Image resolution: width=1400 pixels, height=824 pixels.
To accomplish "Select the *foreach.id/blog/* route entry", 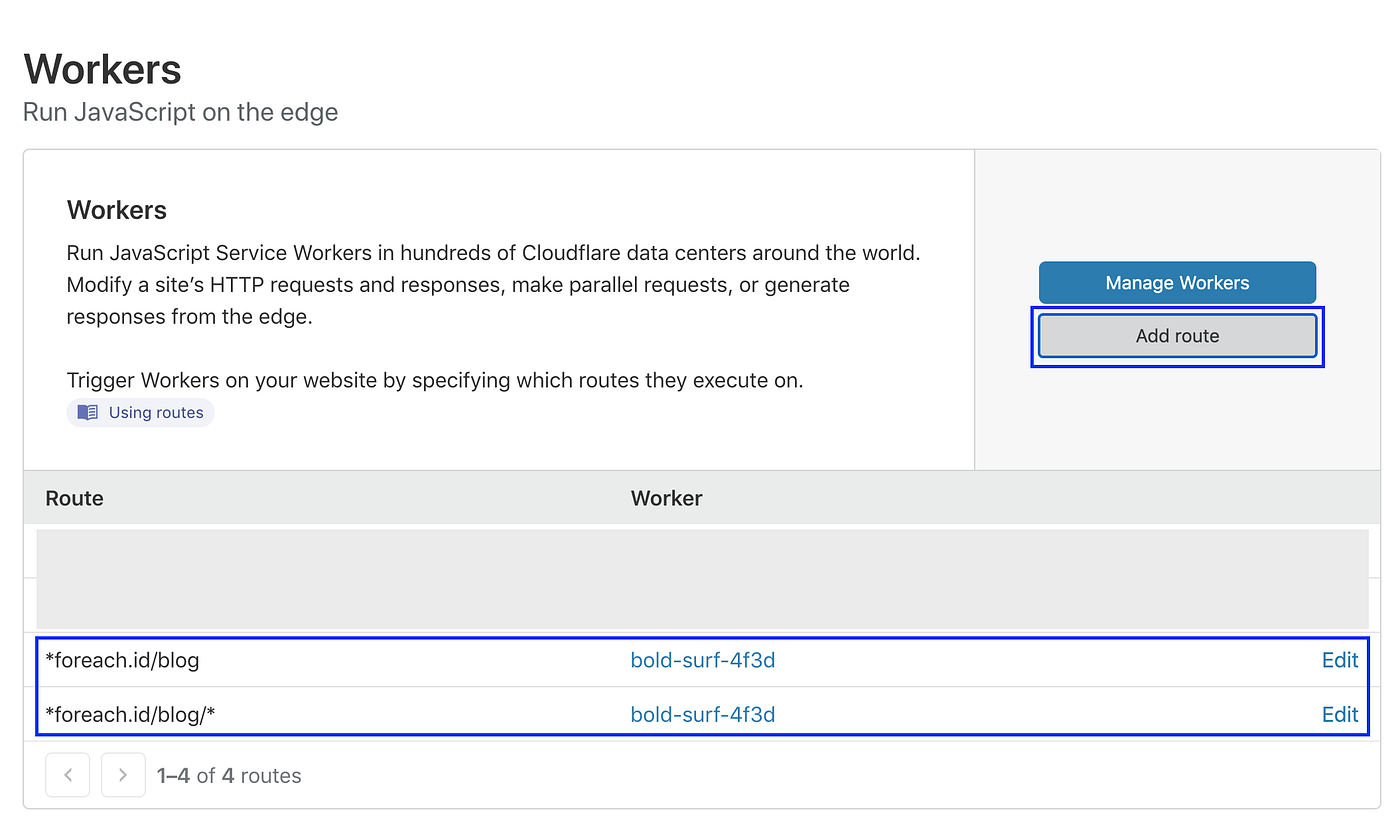I will 130,714.
